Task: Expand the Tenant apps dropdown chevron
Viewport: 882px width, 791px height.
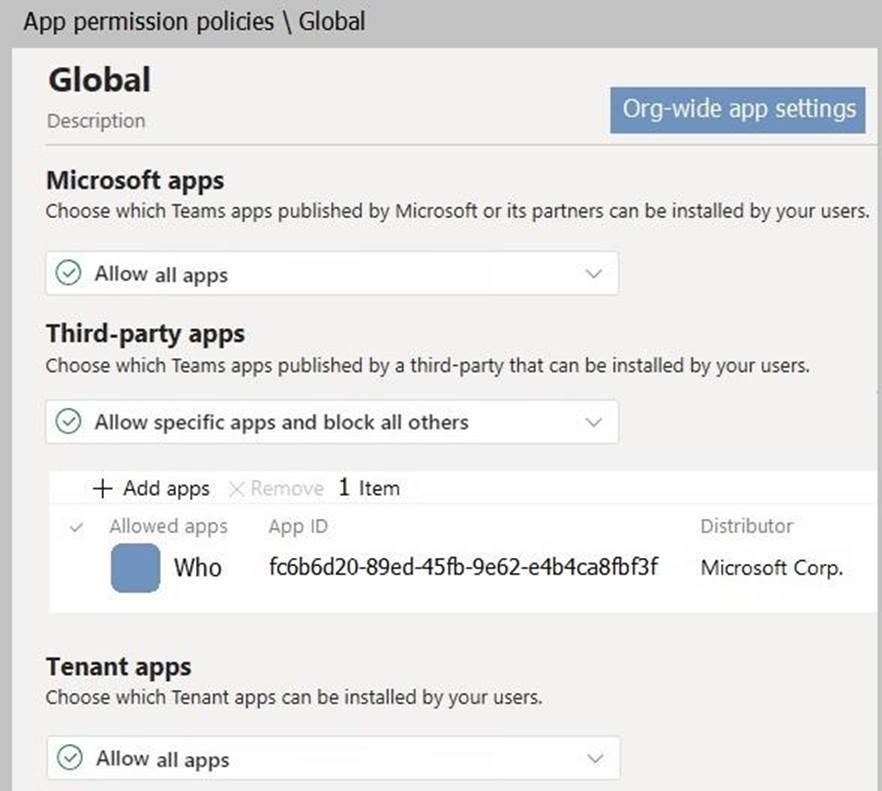Action: (594, 759)
